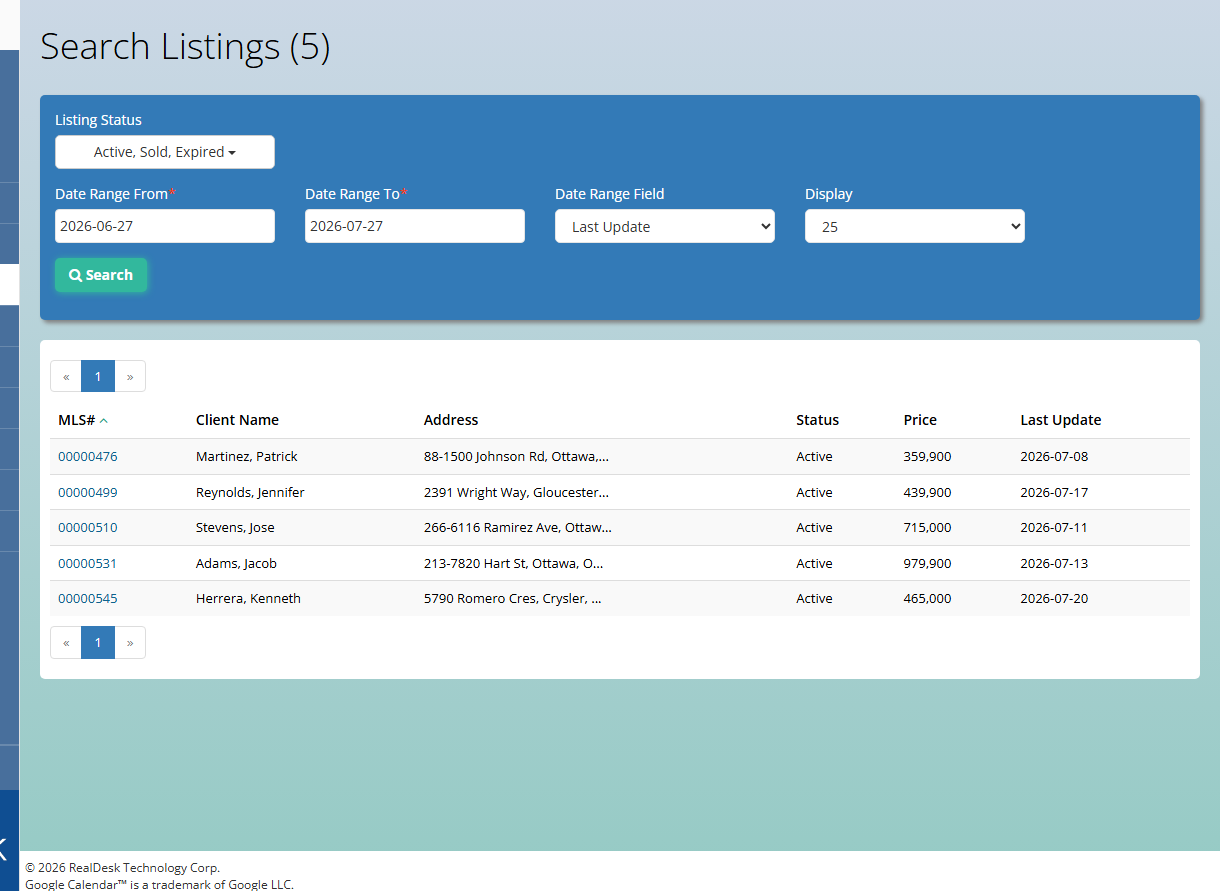Click client name Reynolds, Jennifer
Screen dimensions: 1220x891
click(250, 492)
